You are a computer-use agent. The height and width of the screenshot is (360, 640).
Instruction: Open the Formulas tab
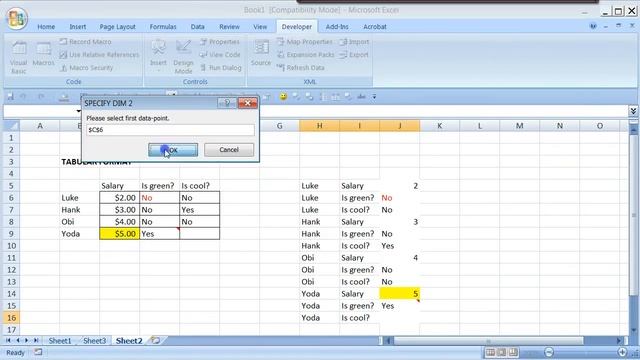click(163, 27)
